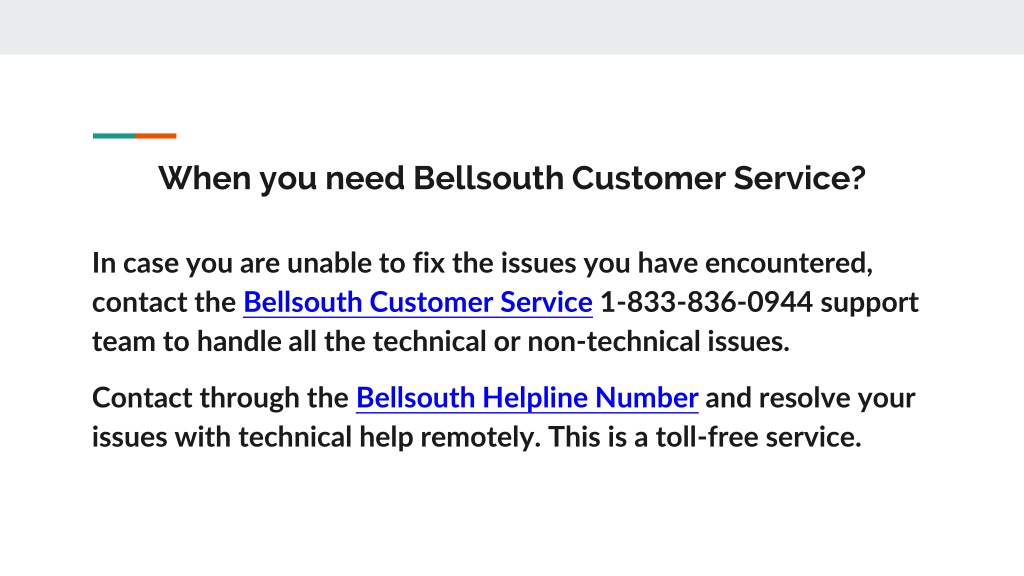
Task: Click the word 'Bellsouth' in the heading
Action: point(488,178)
